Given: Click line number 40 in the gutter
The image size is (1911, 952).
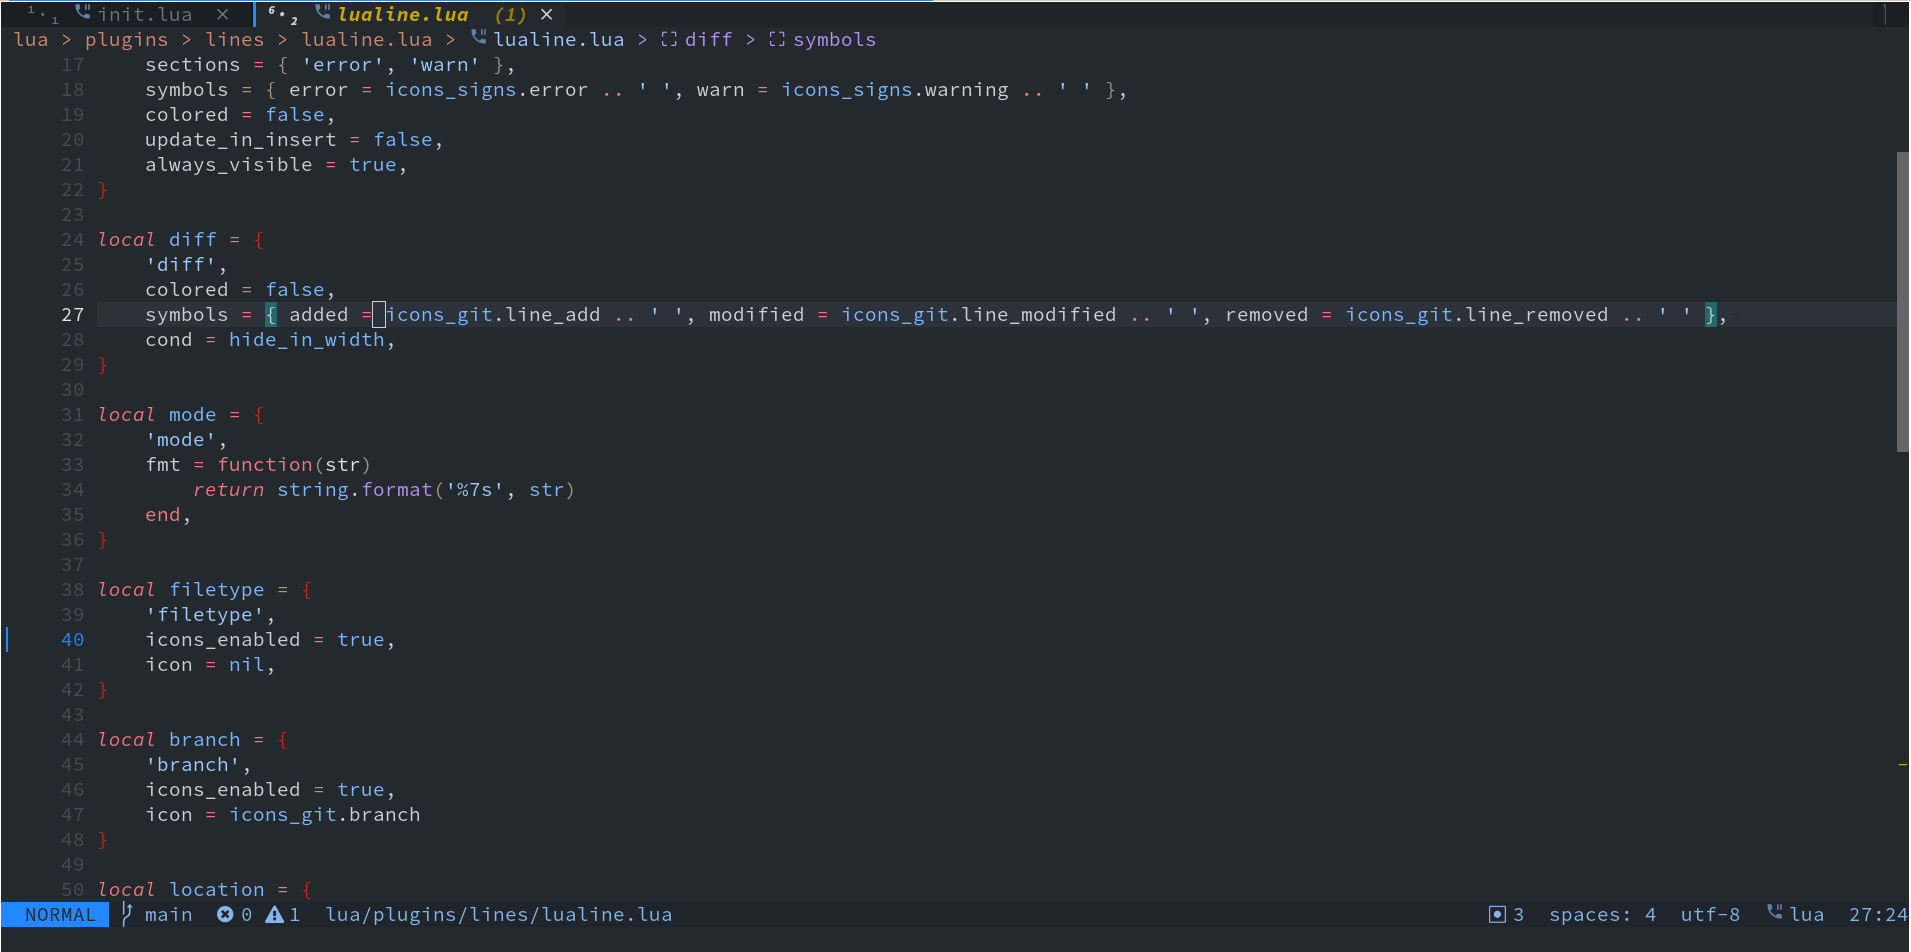Looking at the screenshot, I should (73, 639).
